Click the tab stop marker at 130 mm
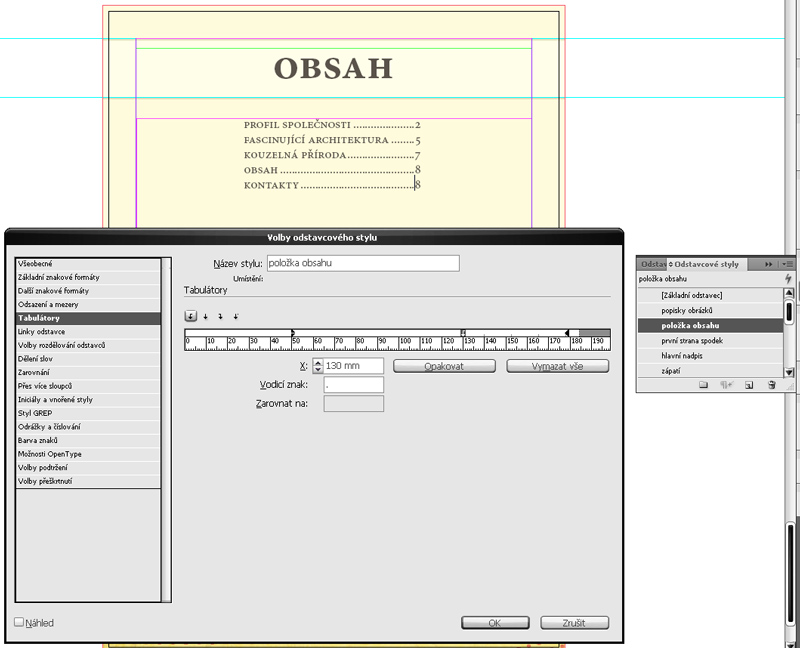The height and width of the screenshot is (648, 800). tap(462, 332)
